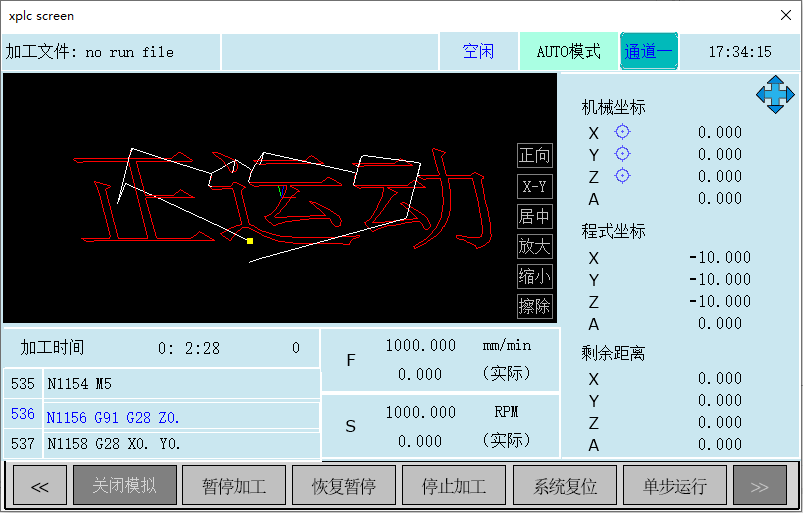Click the yellow tool position marker
The height and width of the screenshot is (513, 803).
click(x=250, y=241)
